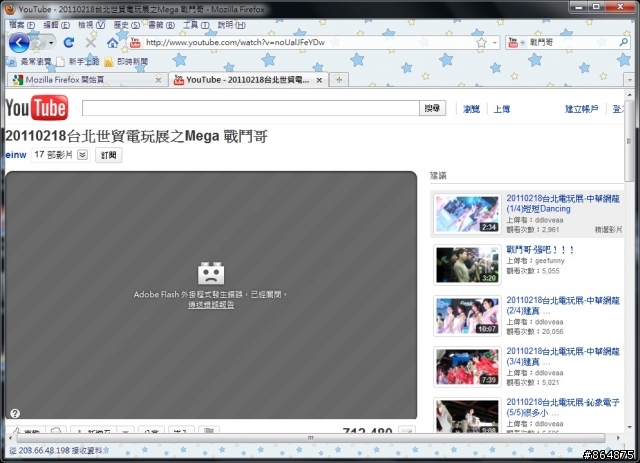Open a new tab with plus button
Screen dimensions: 640x463
click(339, 80)
